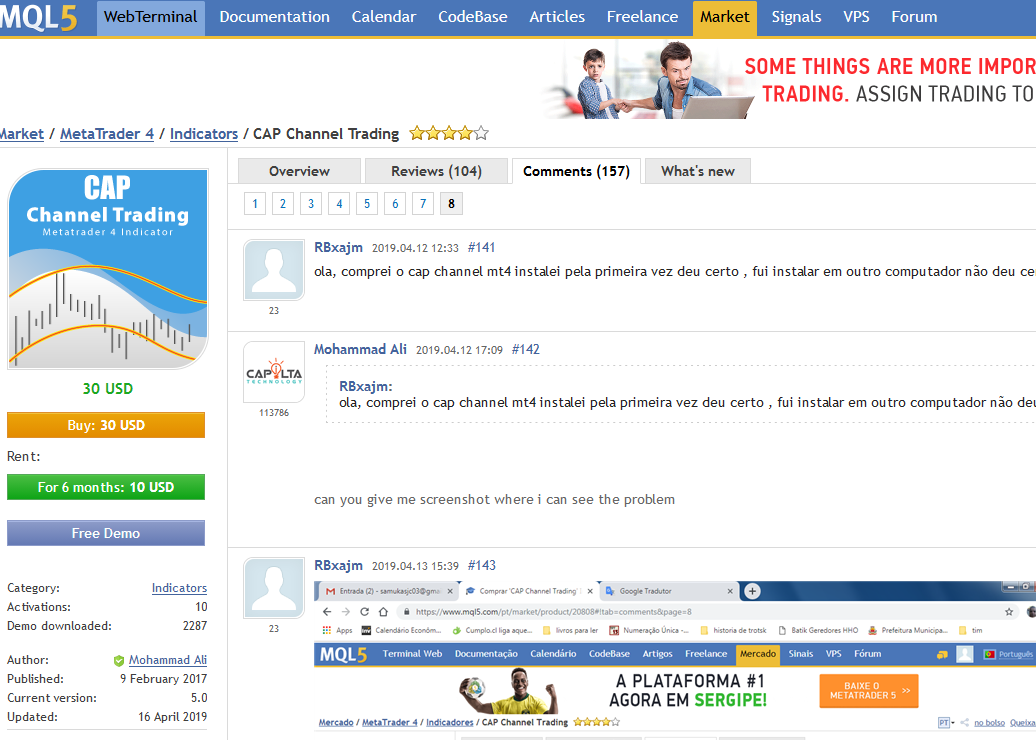Select current comments page 8
Screen dimensions: 1036x740
click(451, 204)
